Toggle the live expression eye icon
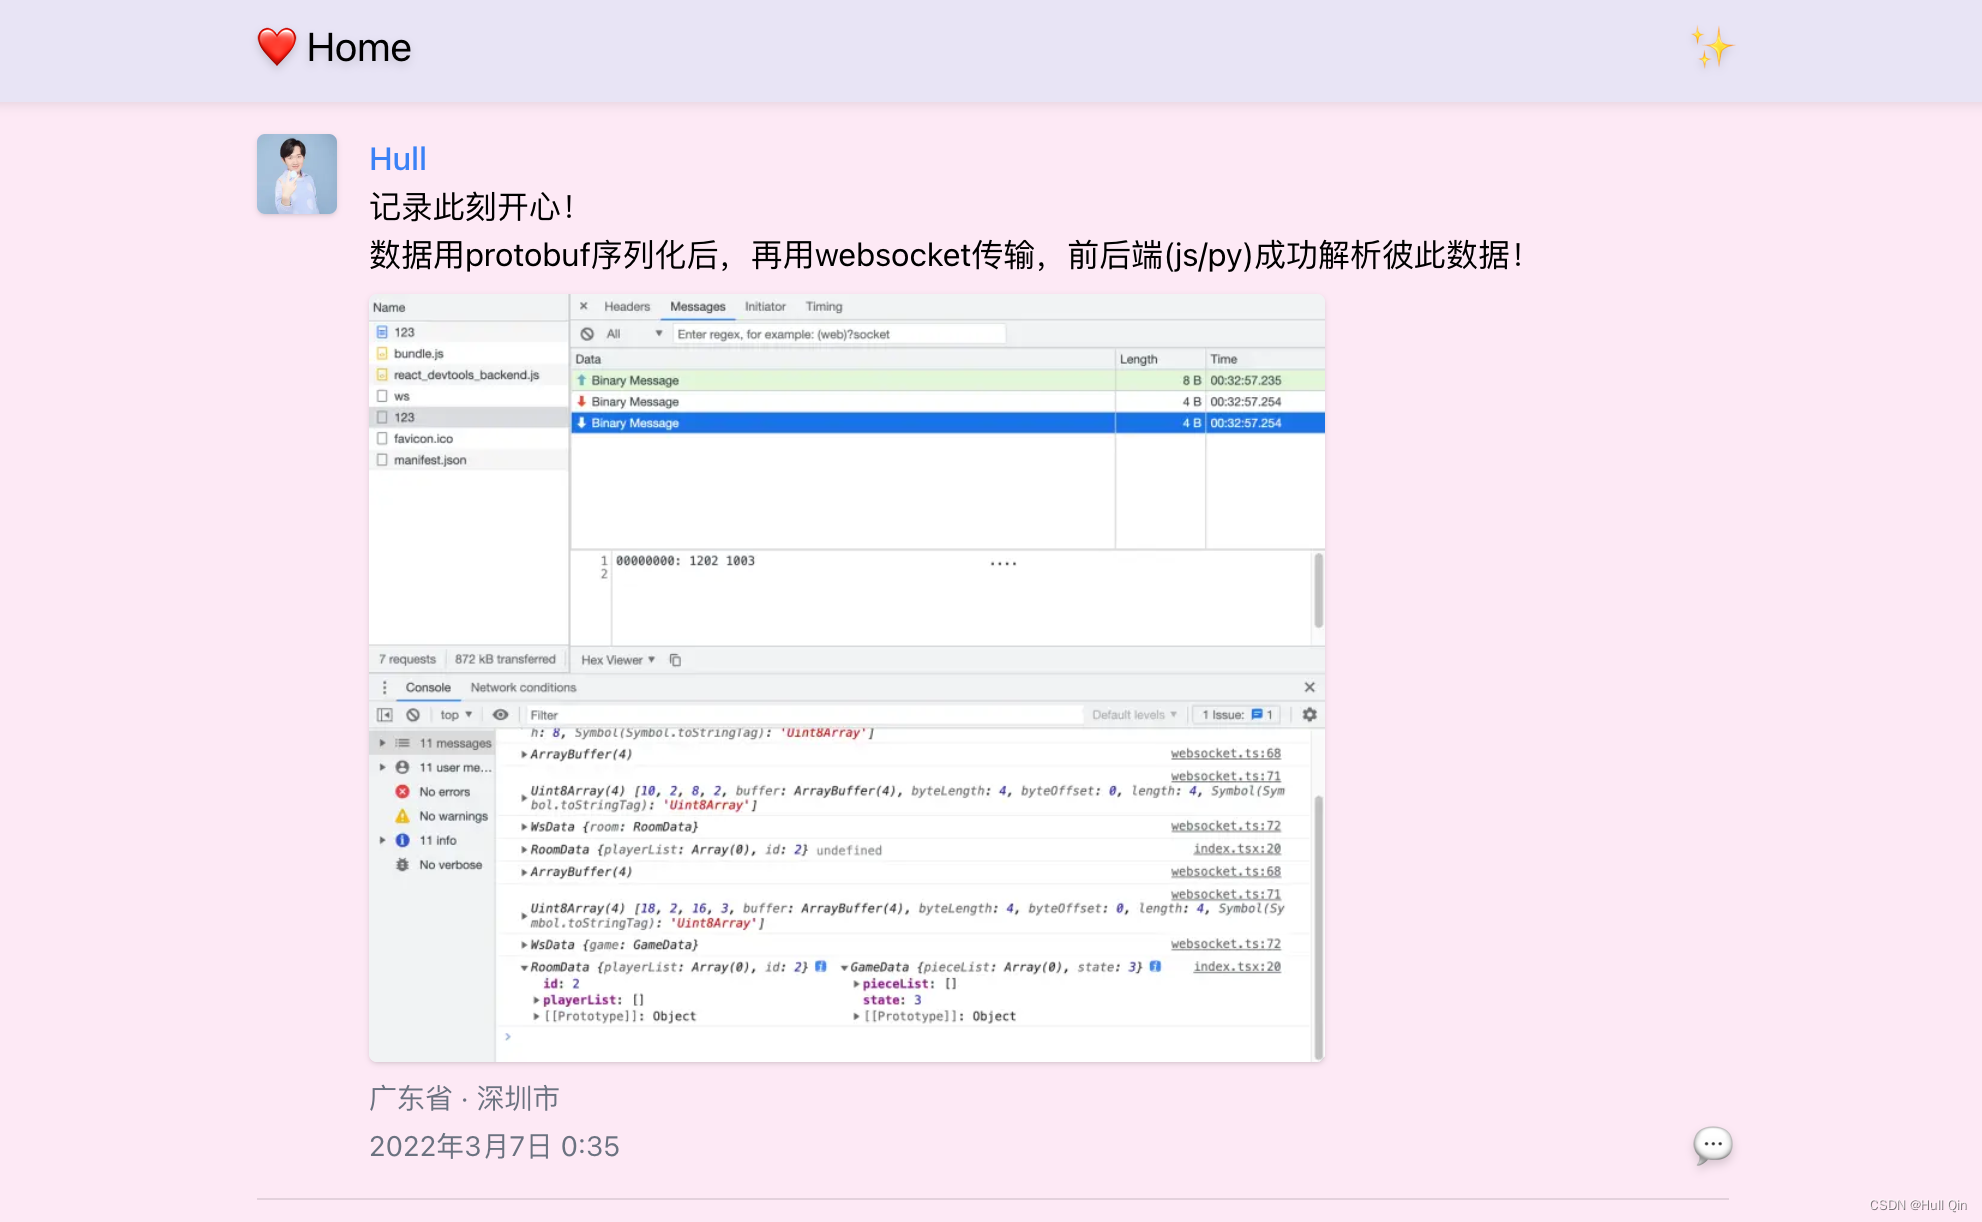This screenshot has width=1982, height=1222. tap(500, 715)
